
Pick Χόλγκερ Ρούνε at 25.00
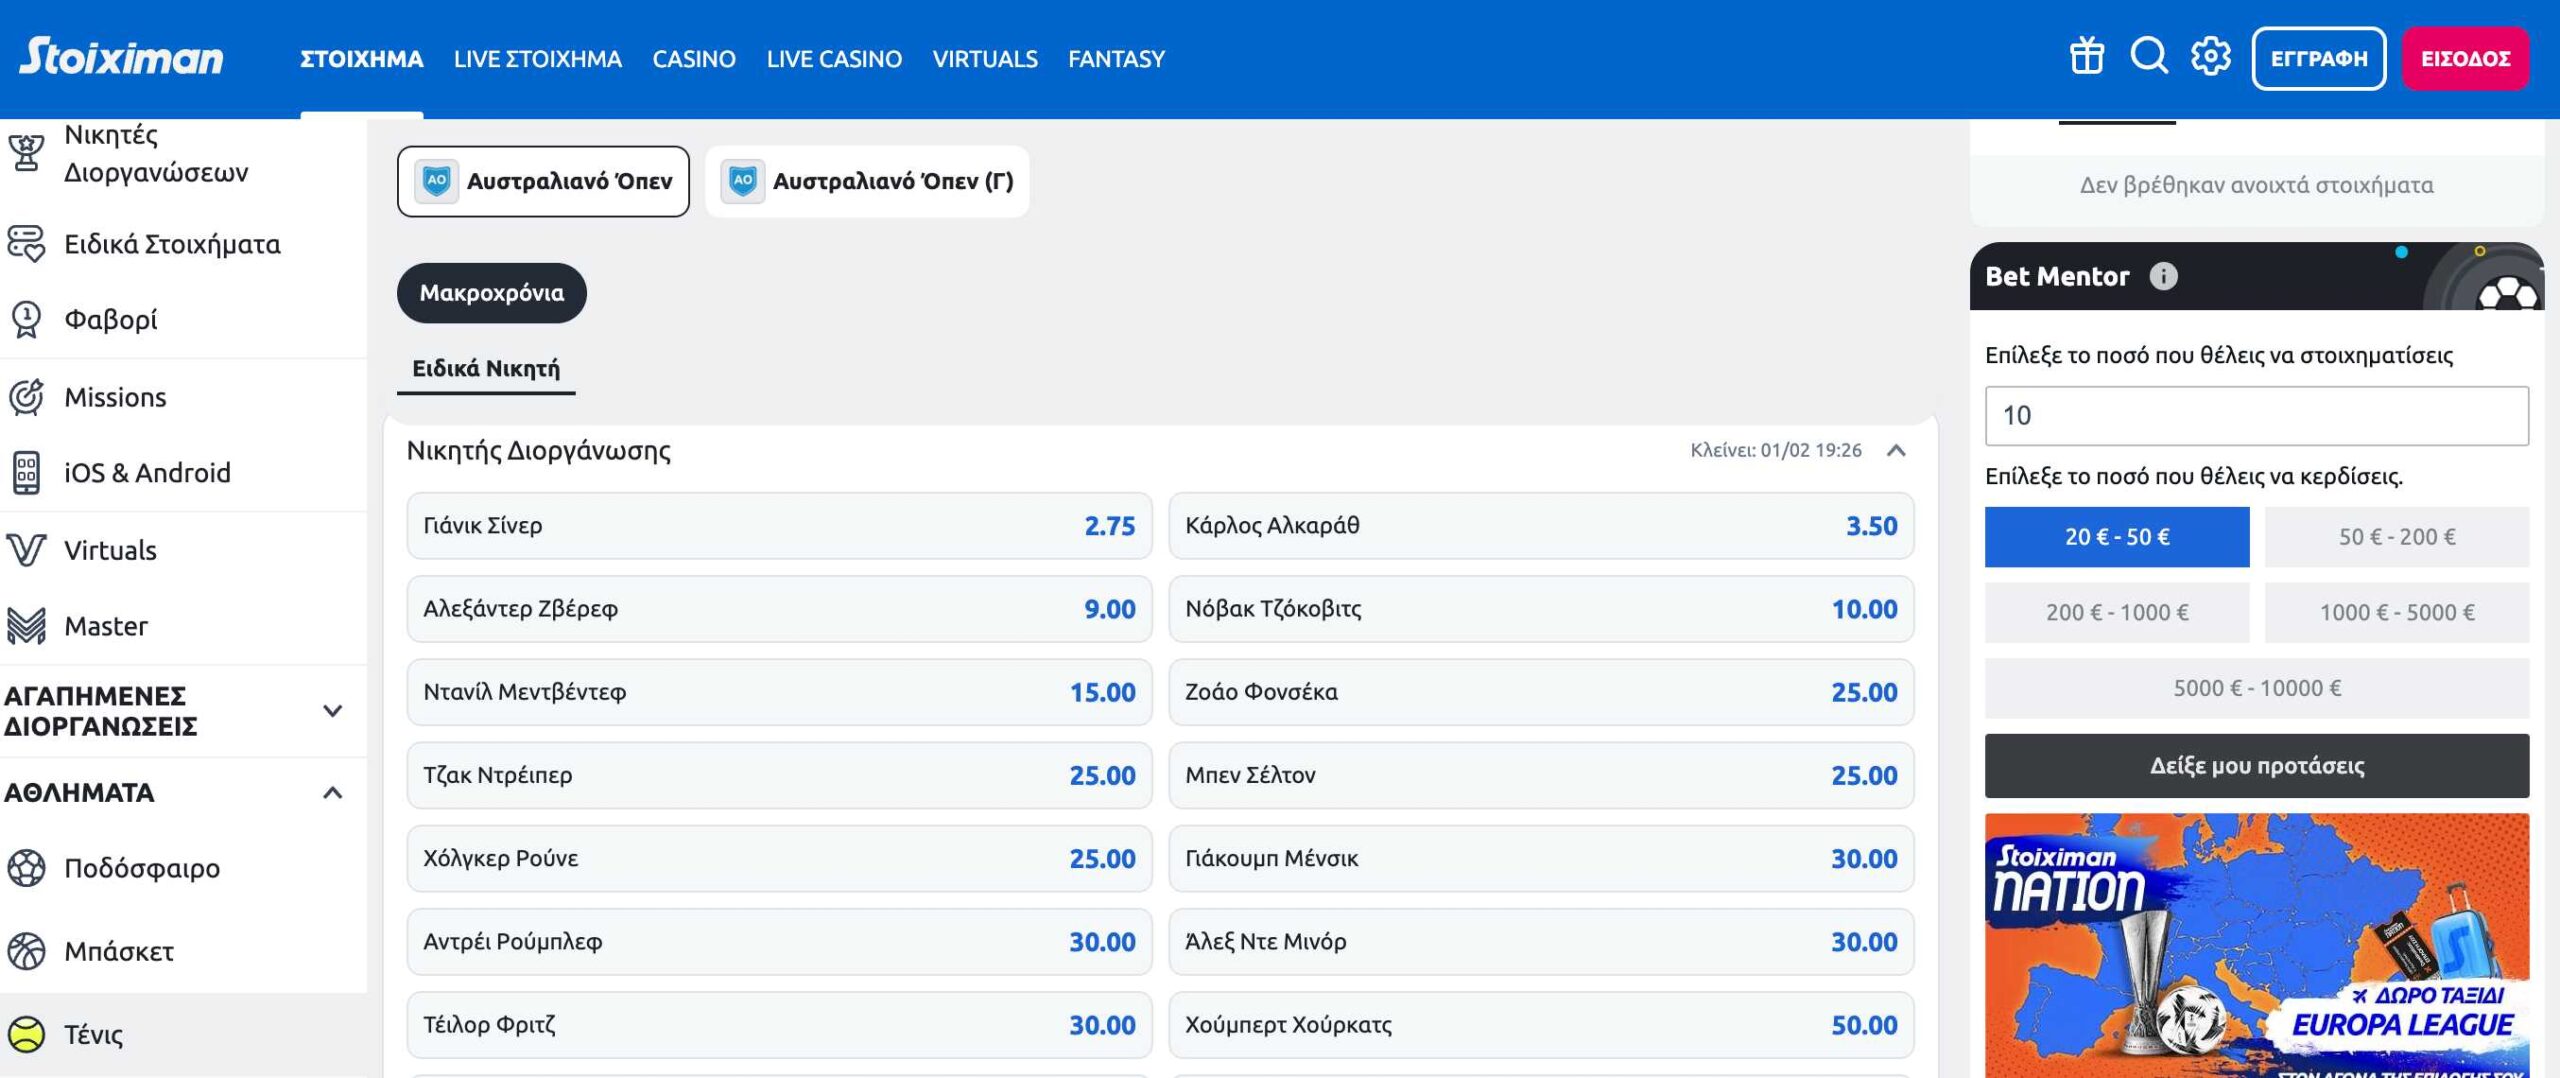click(x=779, y=858)
